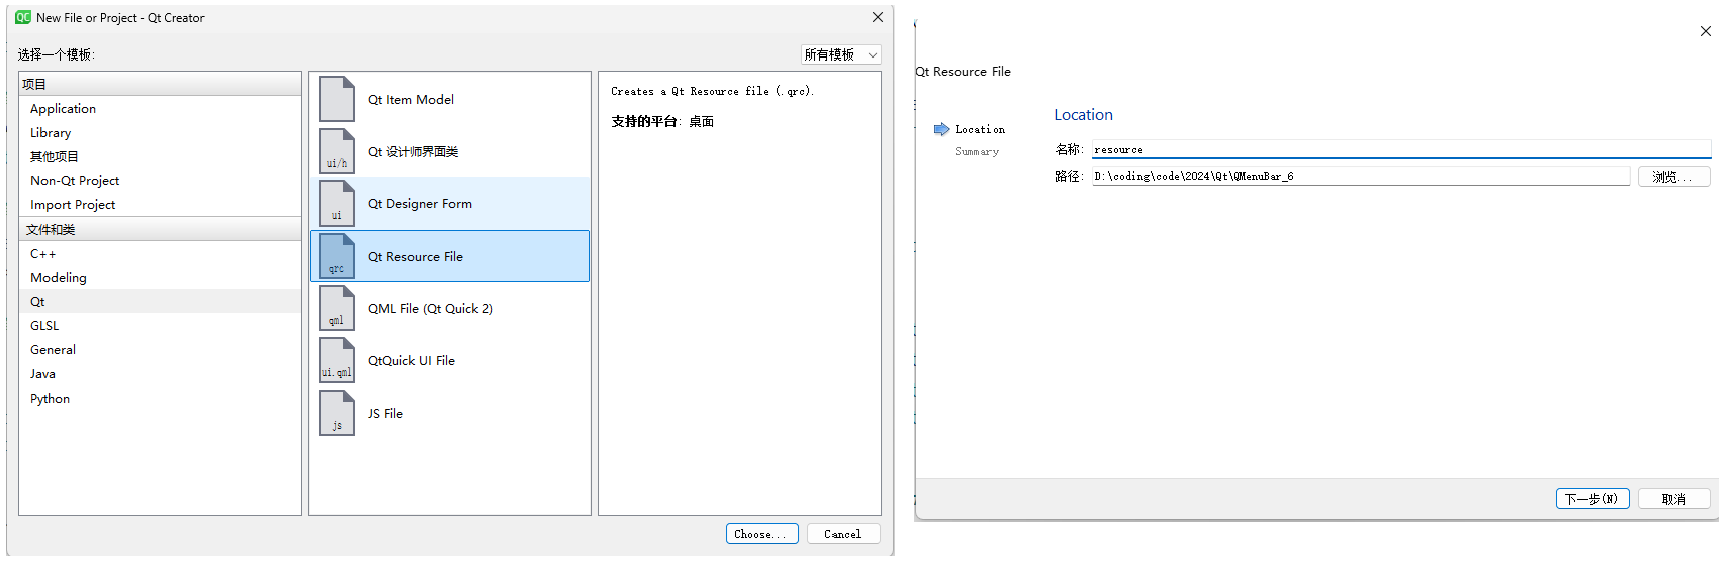Viewport: 1725px width, 567px height.
Task: Select the Qt designer class ui/h icon
Action: (x=337, y=151)
